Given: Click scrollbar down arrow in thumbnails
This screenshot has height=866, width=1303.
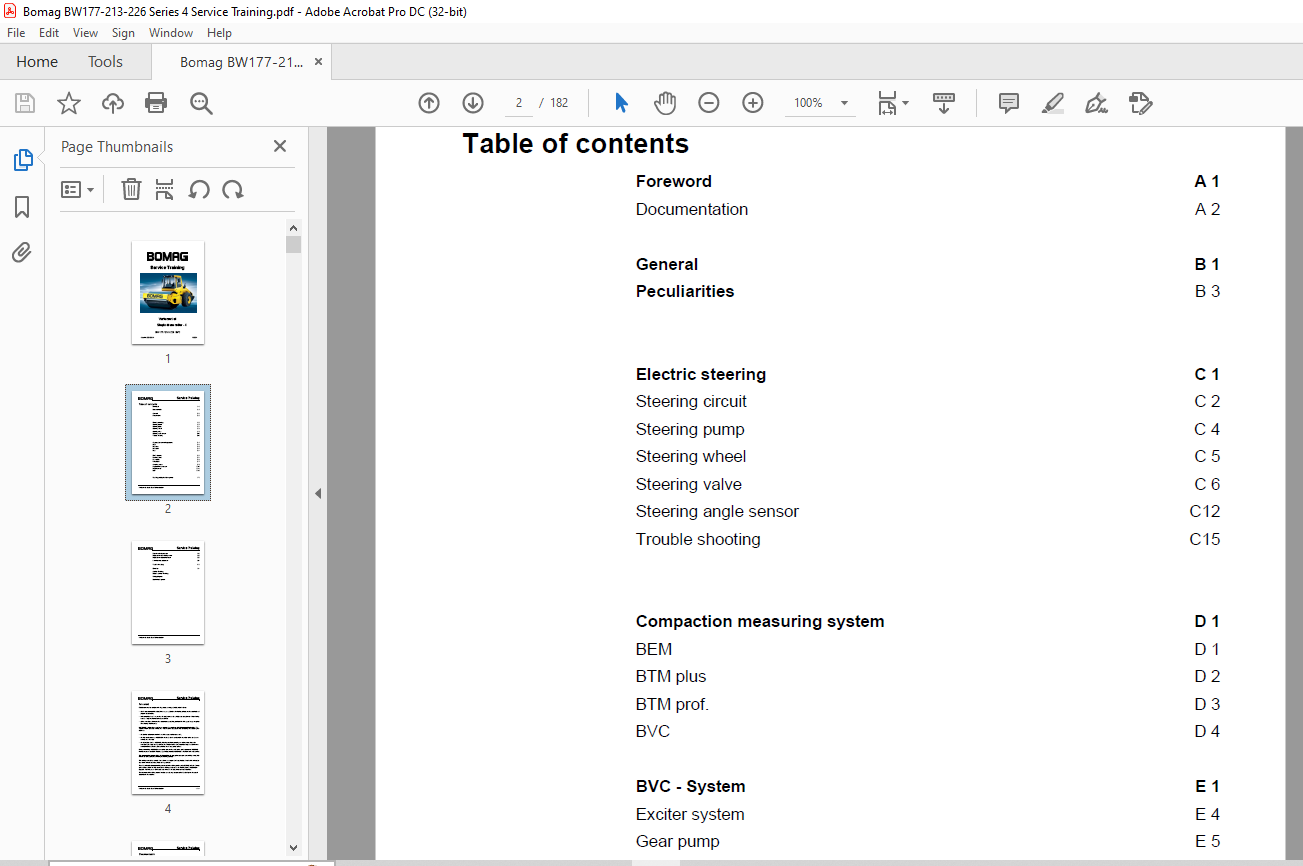Looking at the screenshot, I should coord(293,848).
